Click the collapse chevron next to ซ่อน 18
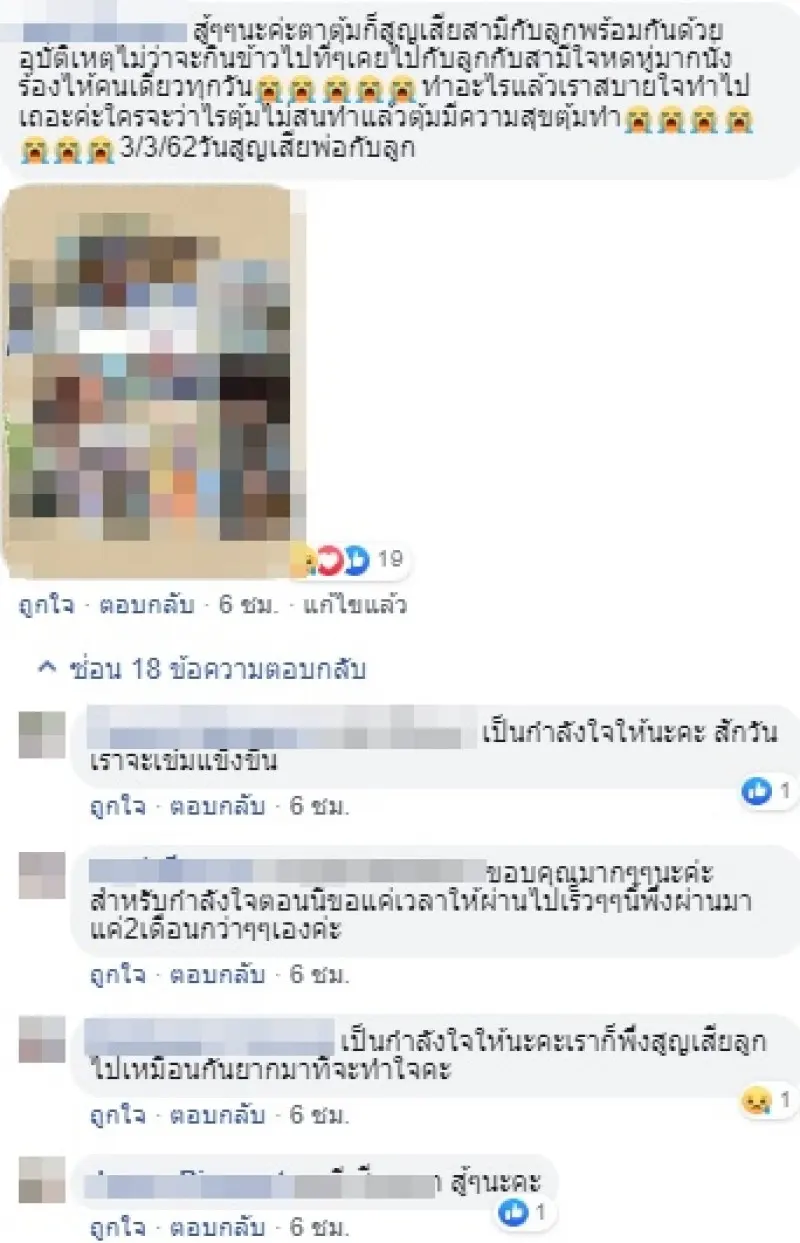 pos(47,668)
